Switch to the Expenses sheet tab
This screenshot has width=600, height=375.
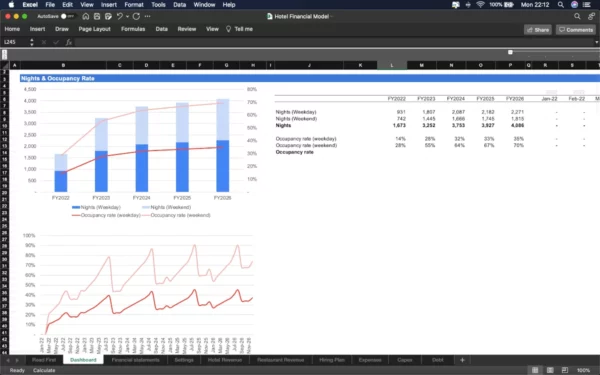[x=370, y=360]
